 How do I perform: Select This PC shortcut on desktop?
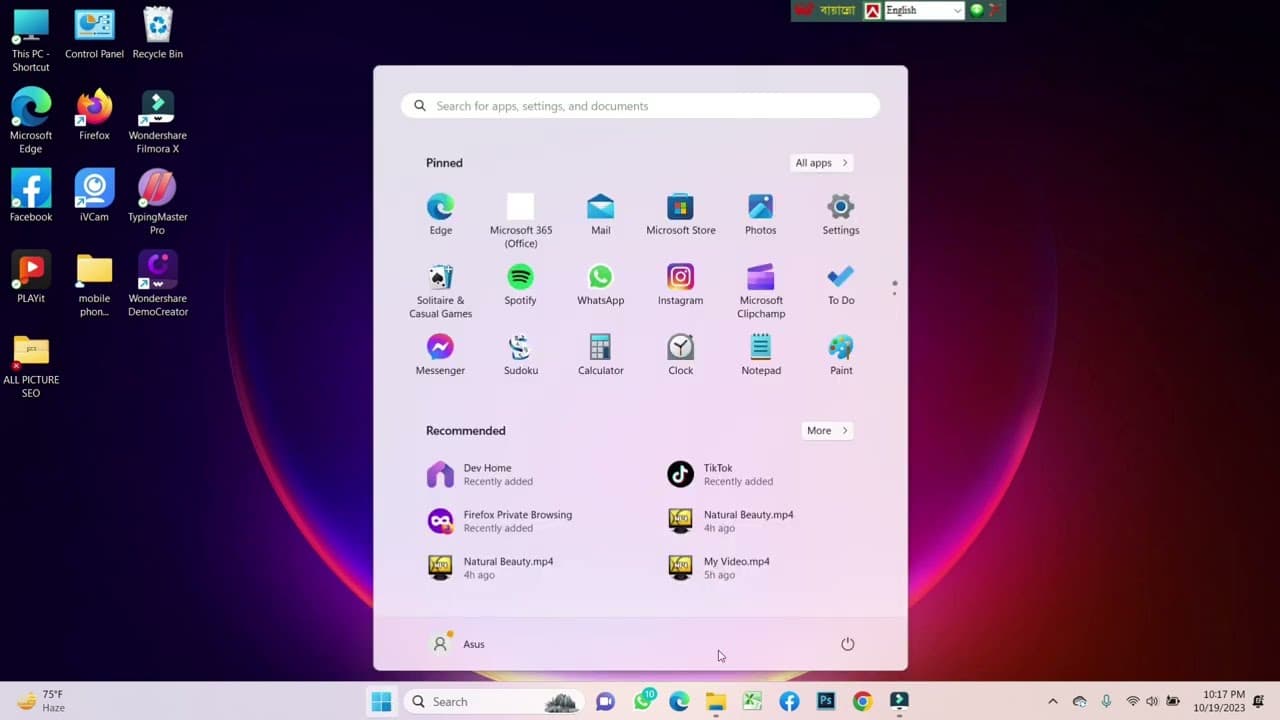[x=31, y=40]
